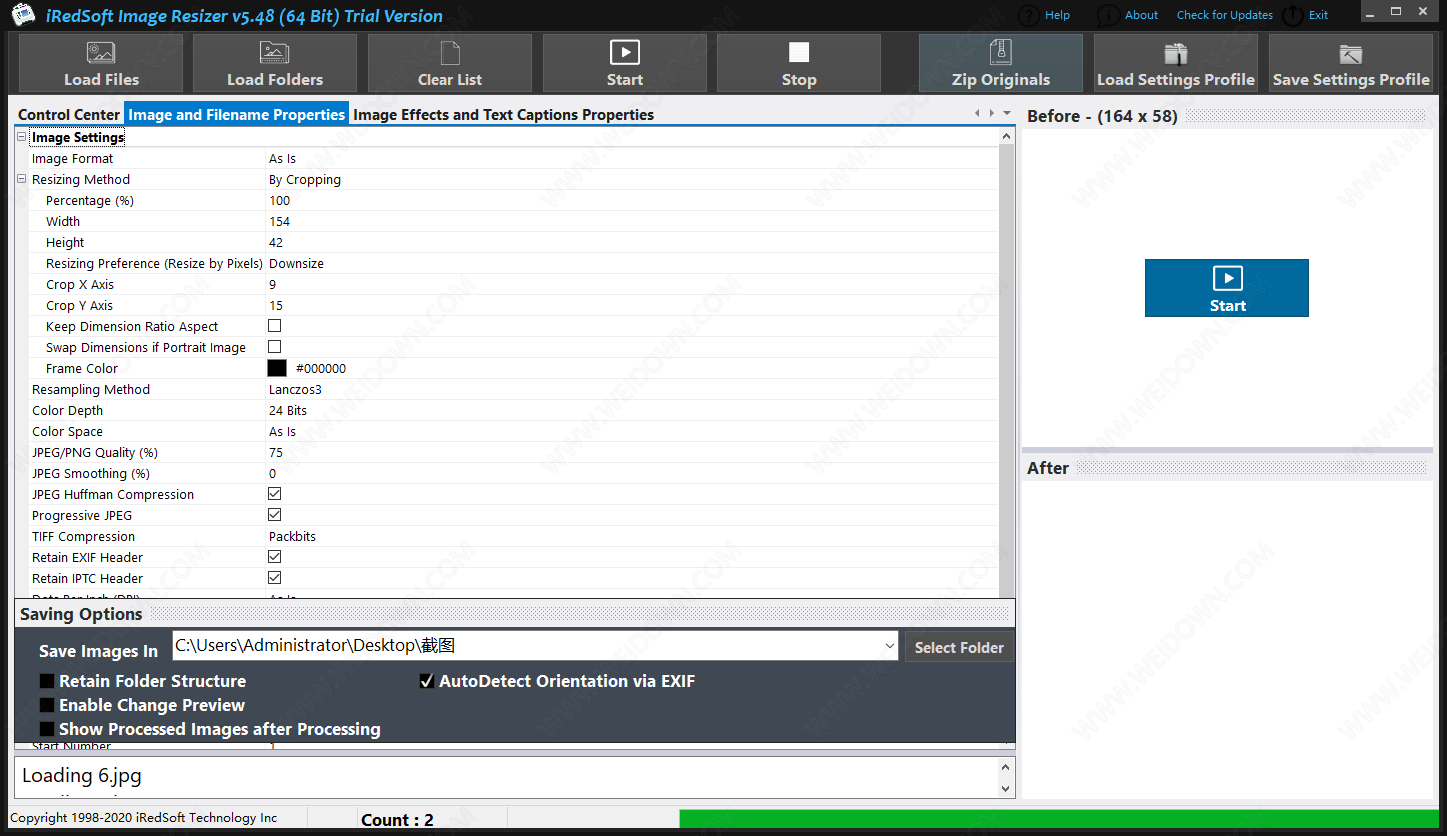Open Image Effects and Text Captions Properties tab
This screenshot has width=1447, height=836.
pos(504,115)
